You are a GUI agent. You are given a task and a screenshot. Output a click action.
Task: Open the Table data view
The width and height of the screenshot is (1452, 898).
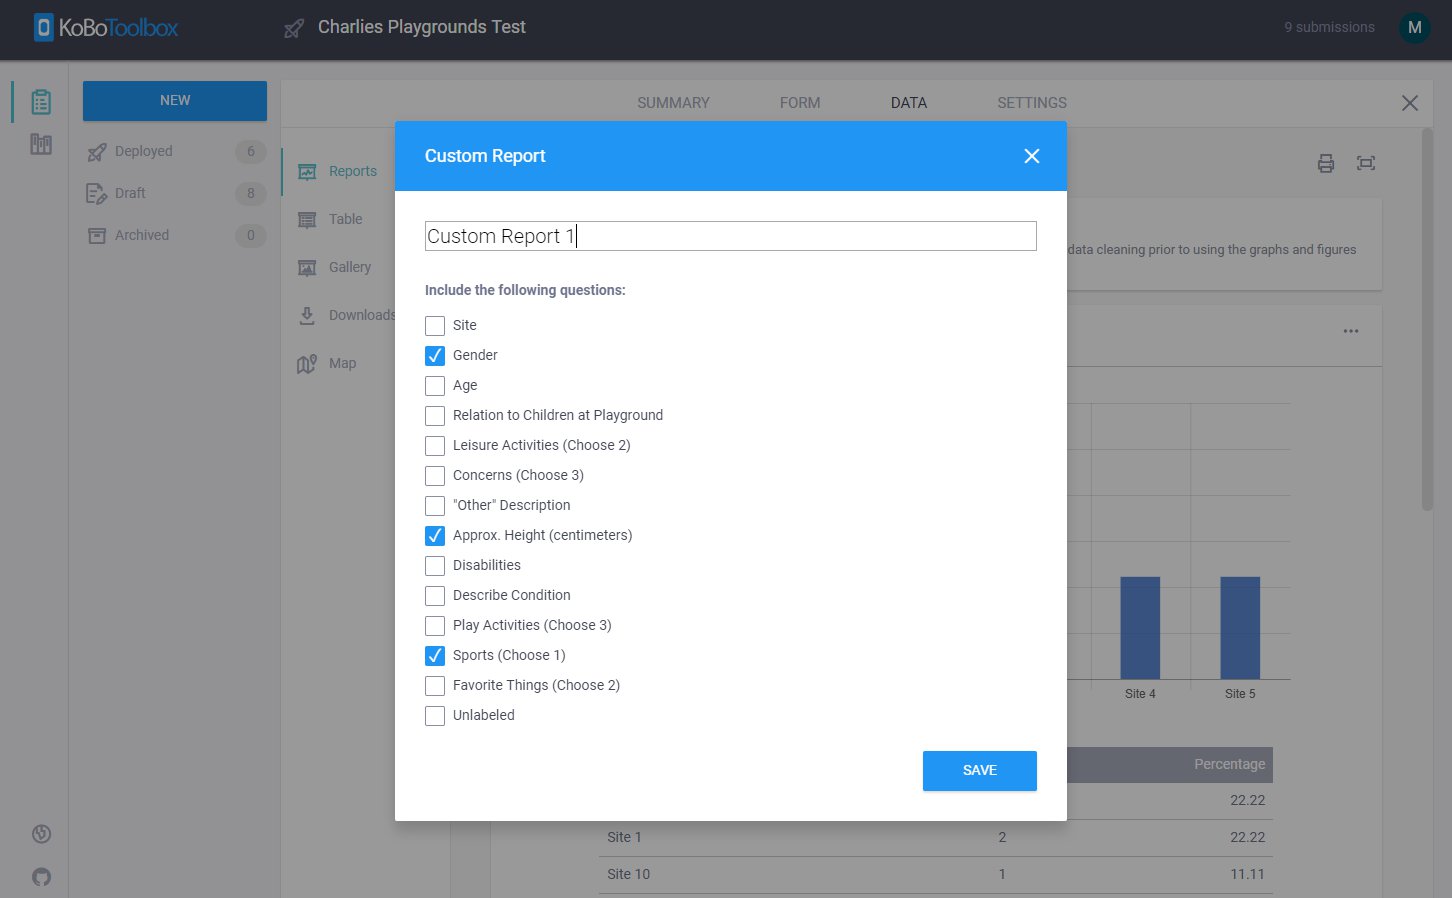(345, 219)
